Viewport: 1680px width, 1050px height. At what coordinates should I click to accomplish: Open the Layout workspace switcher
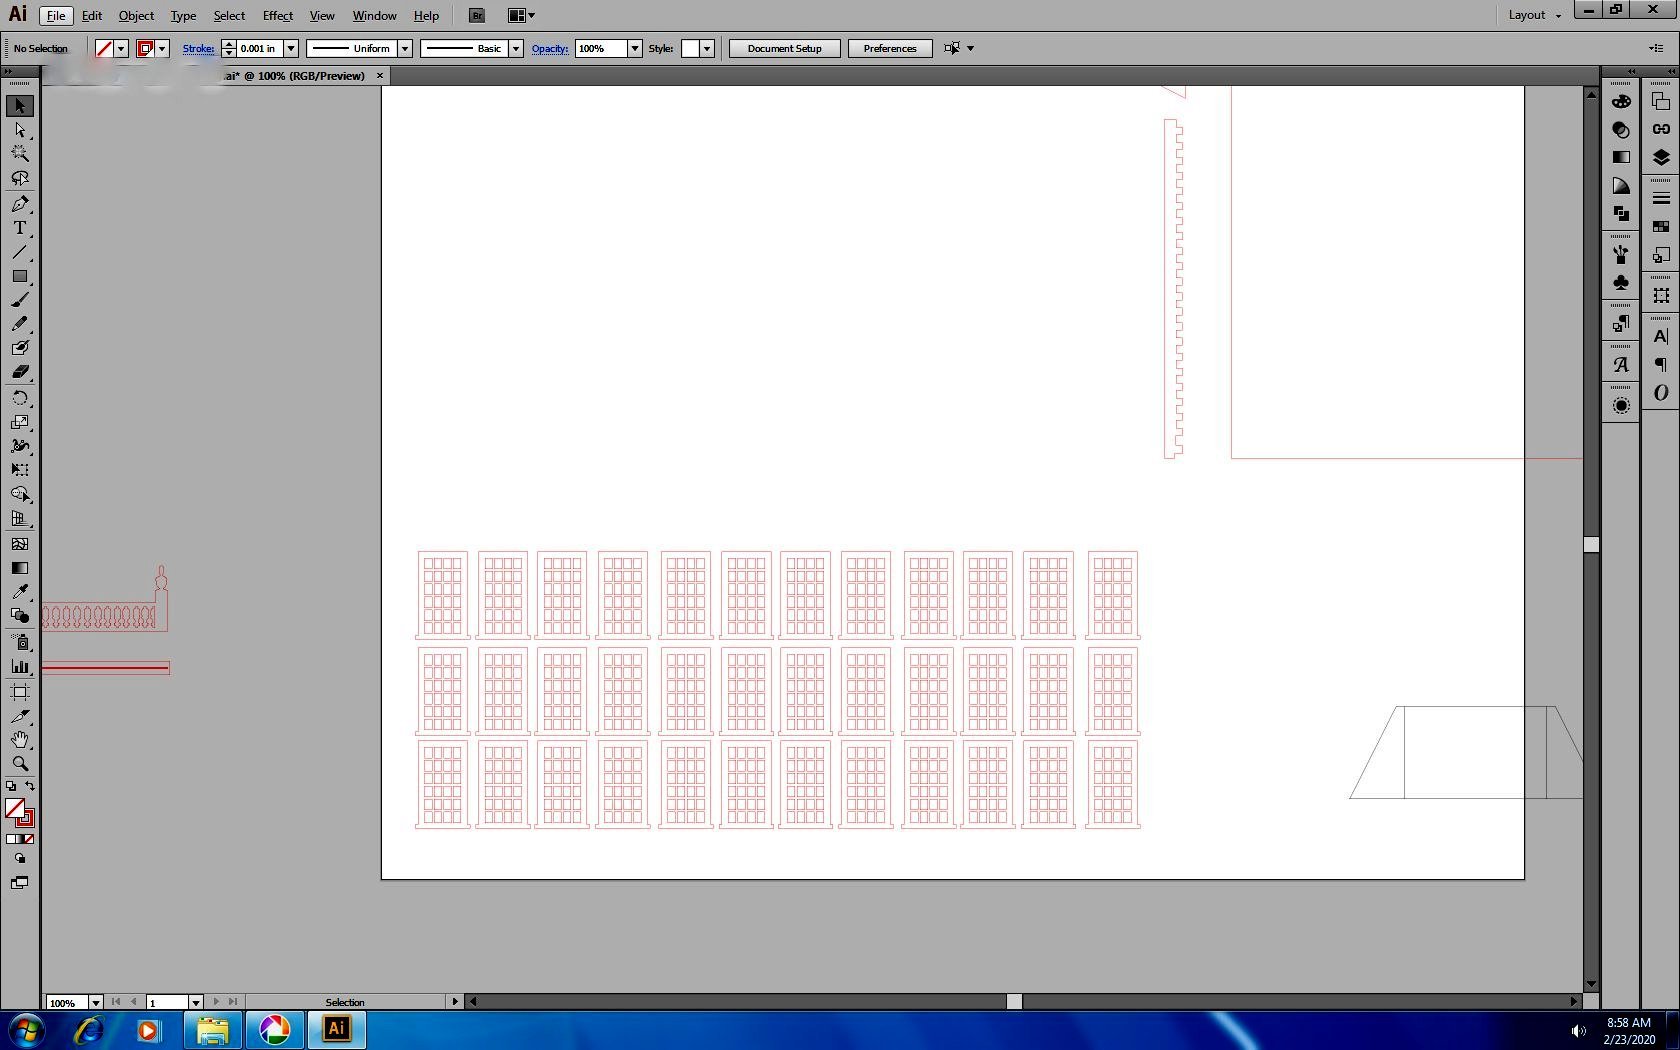tap(1535, 15)
